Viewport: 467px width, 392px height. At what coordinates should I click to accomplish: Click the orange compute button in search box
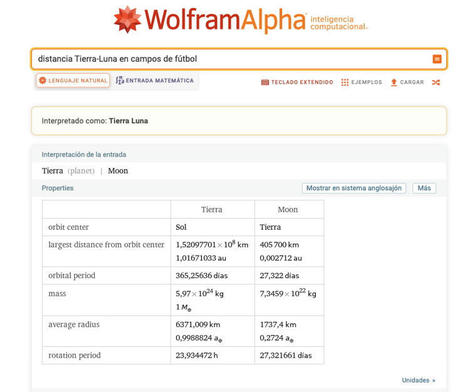437,59
